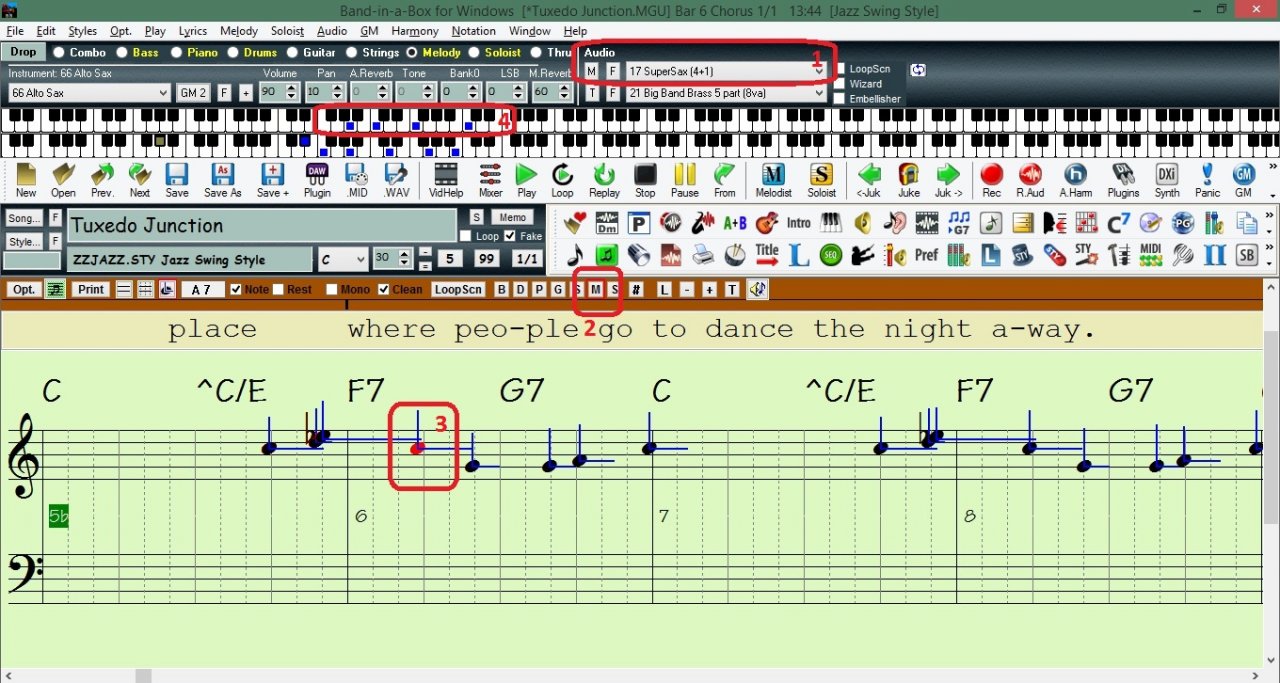
Task: Create a new song with the New icon
Action: tap(26, 180)
